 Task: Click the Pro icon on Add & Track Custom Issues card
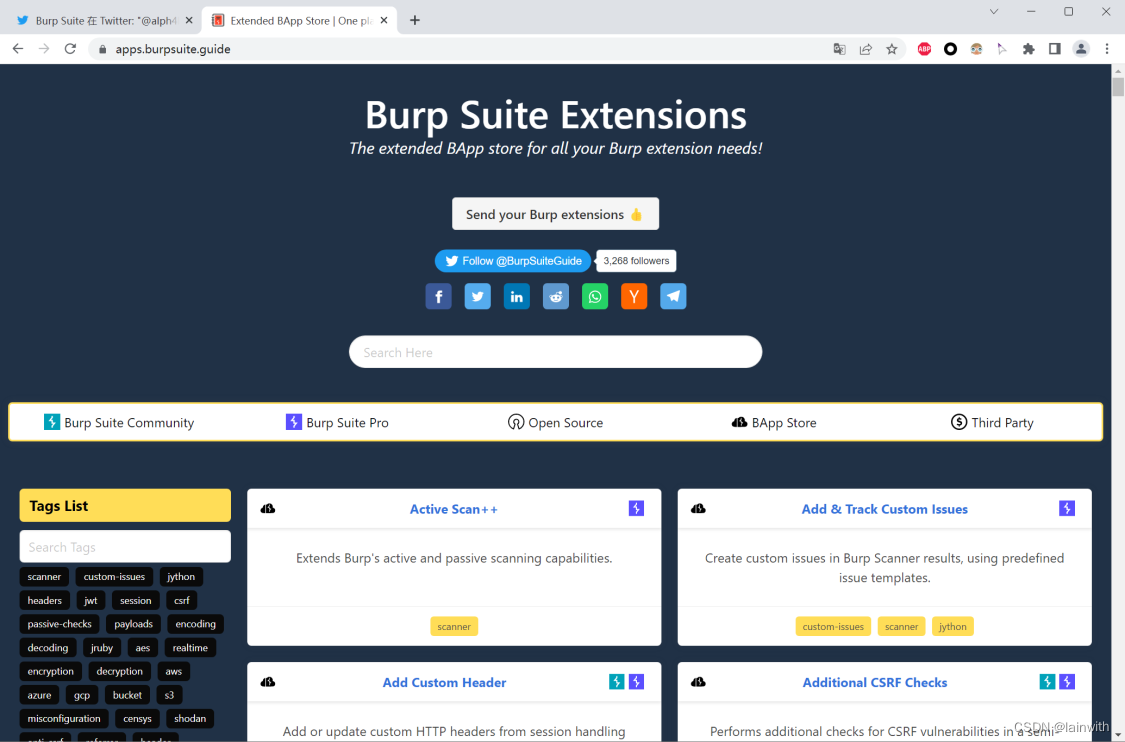pos(1067,509)
